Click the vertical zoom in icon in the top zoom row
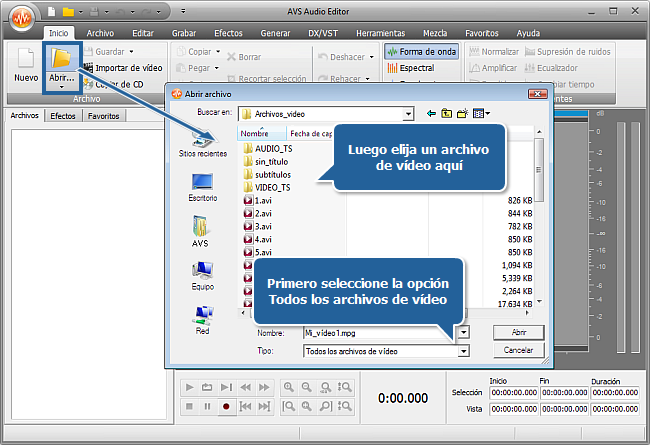This screenshot has height=445, width=650. tap(344, 387)
